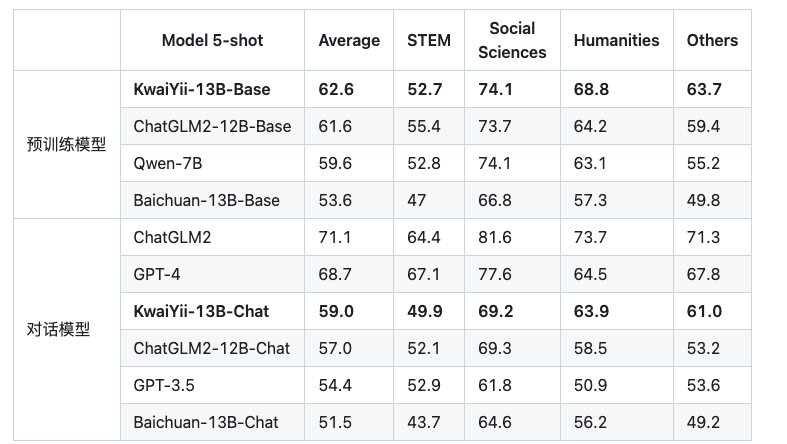Viewport: 787px width, 444px height.
Task: Select the Baichuan-13B-Base model cell
Action: (x=212, y=200)
